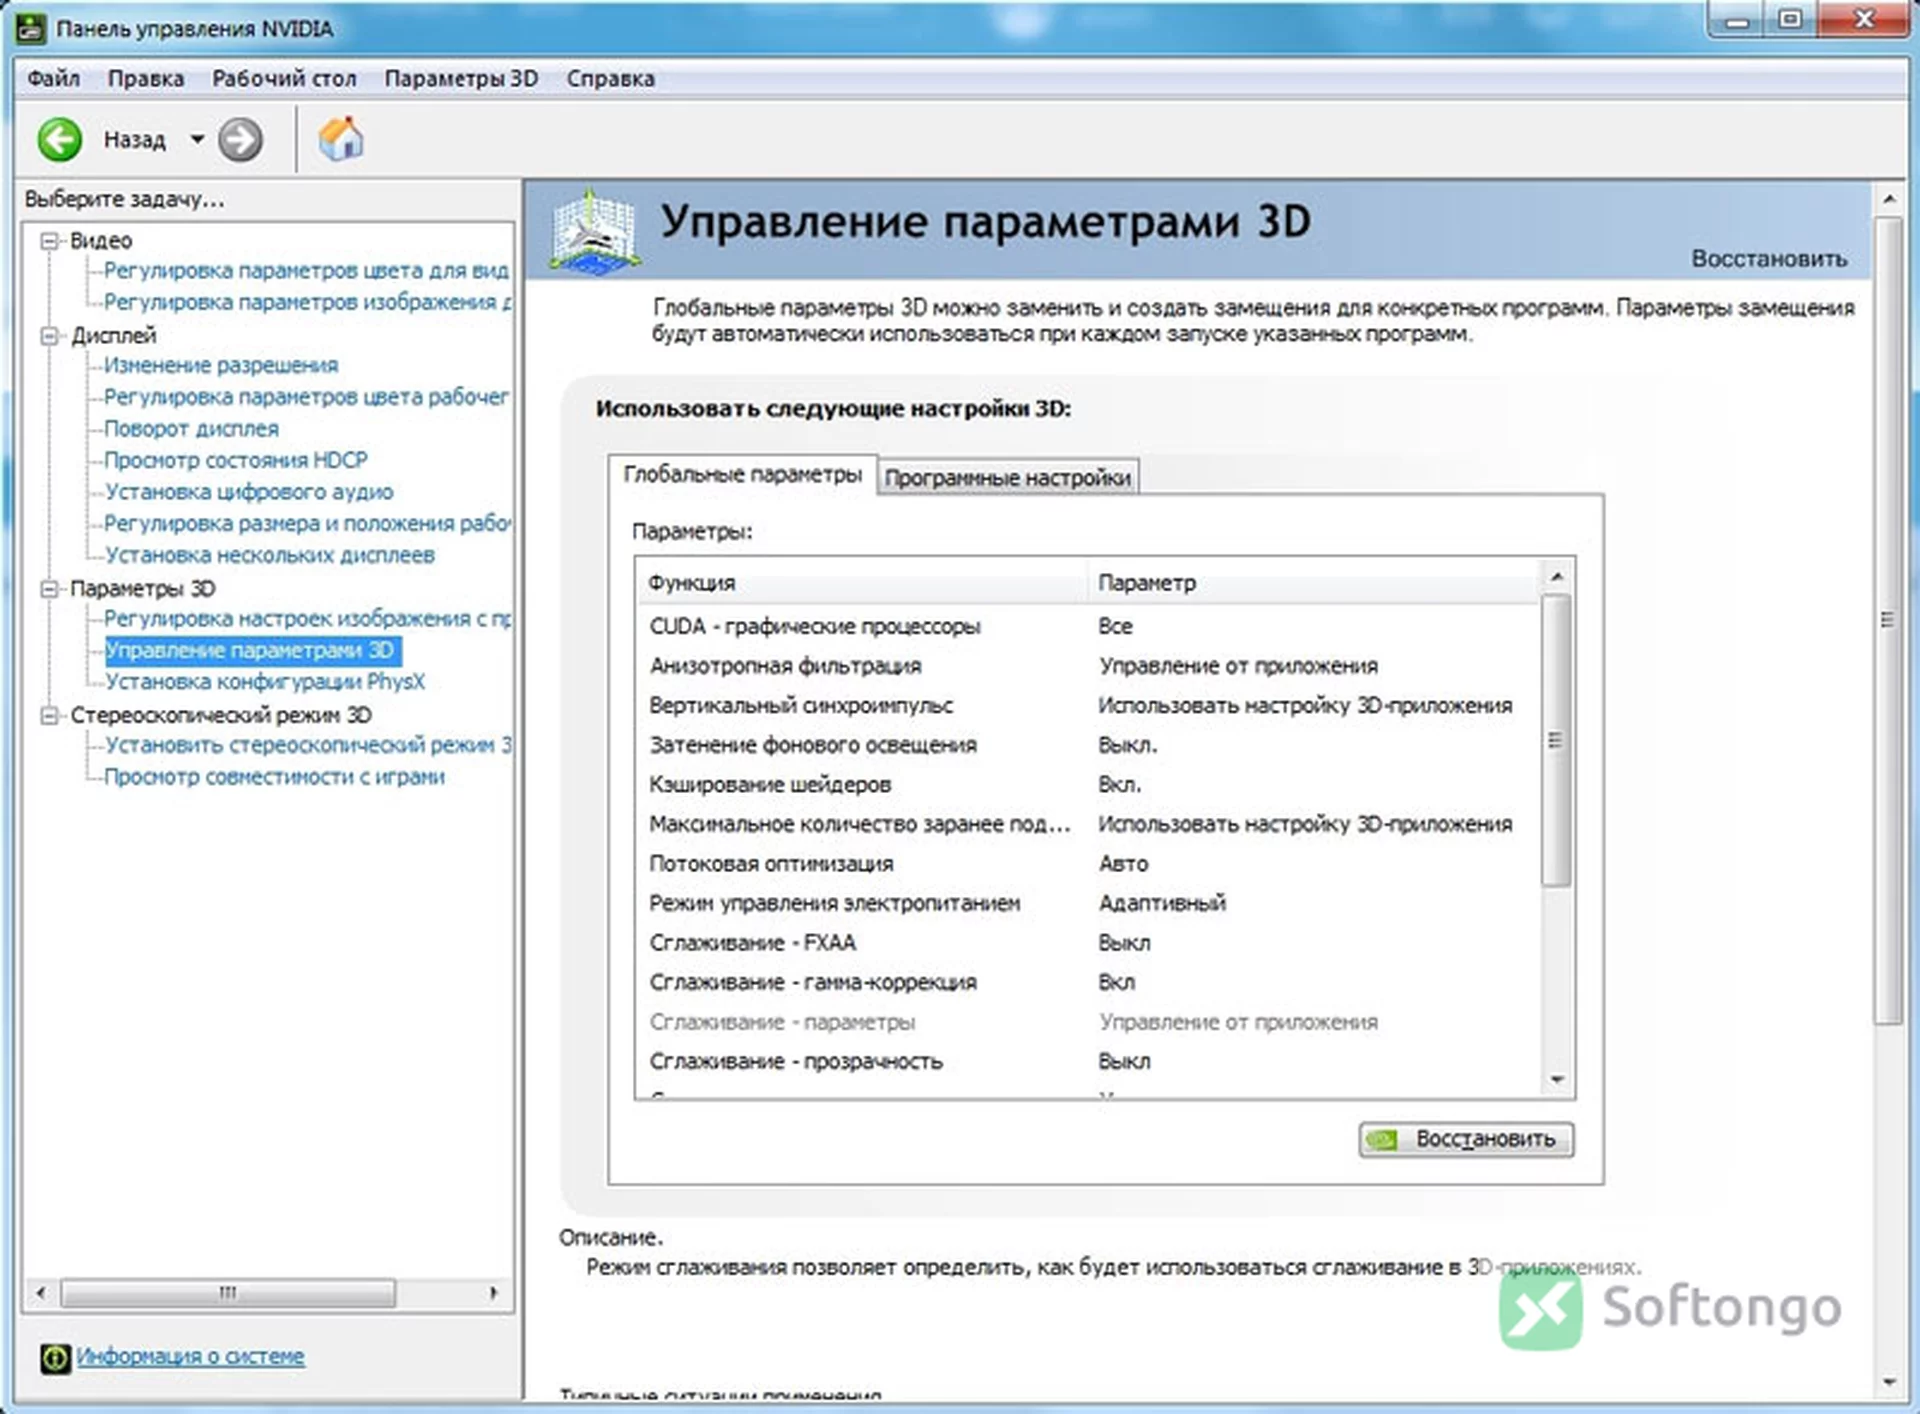Screen dimensions: 1920x1414
Task: Click the Функция column header
Action: click(862, 582)
